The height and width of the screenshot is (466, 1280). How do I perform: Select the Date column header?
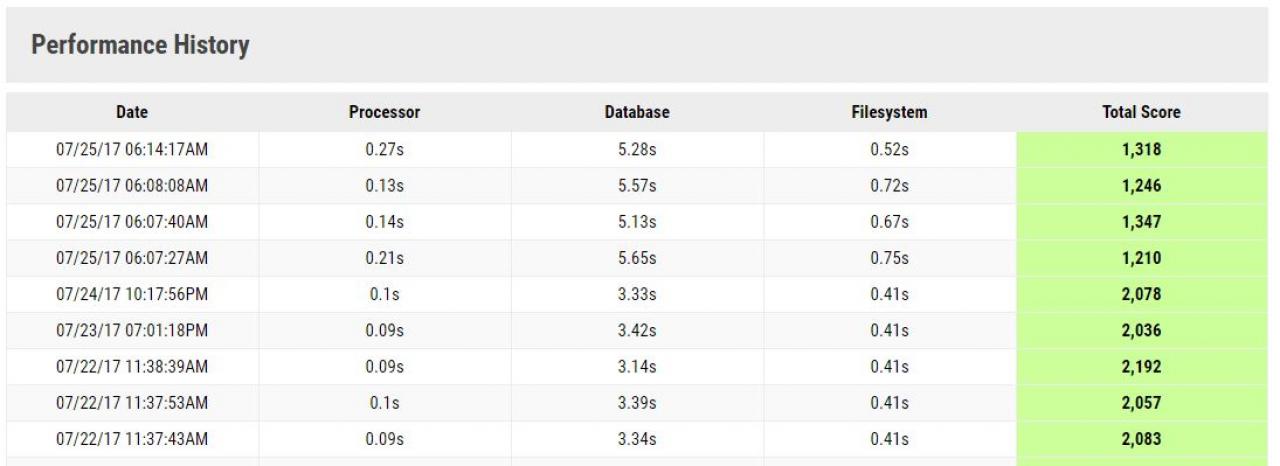[x=132, y=112]
